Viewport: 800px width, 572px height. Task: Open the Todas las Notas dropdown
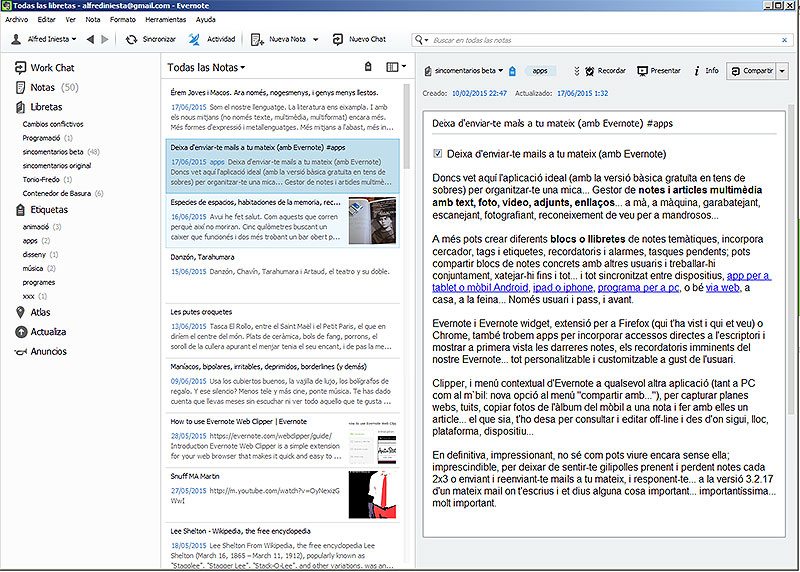[x=206, y=67]
